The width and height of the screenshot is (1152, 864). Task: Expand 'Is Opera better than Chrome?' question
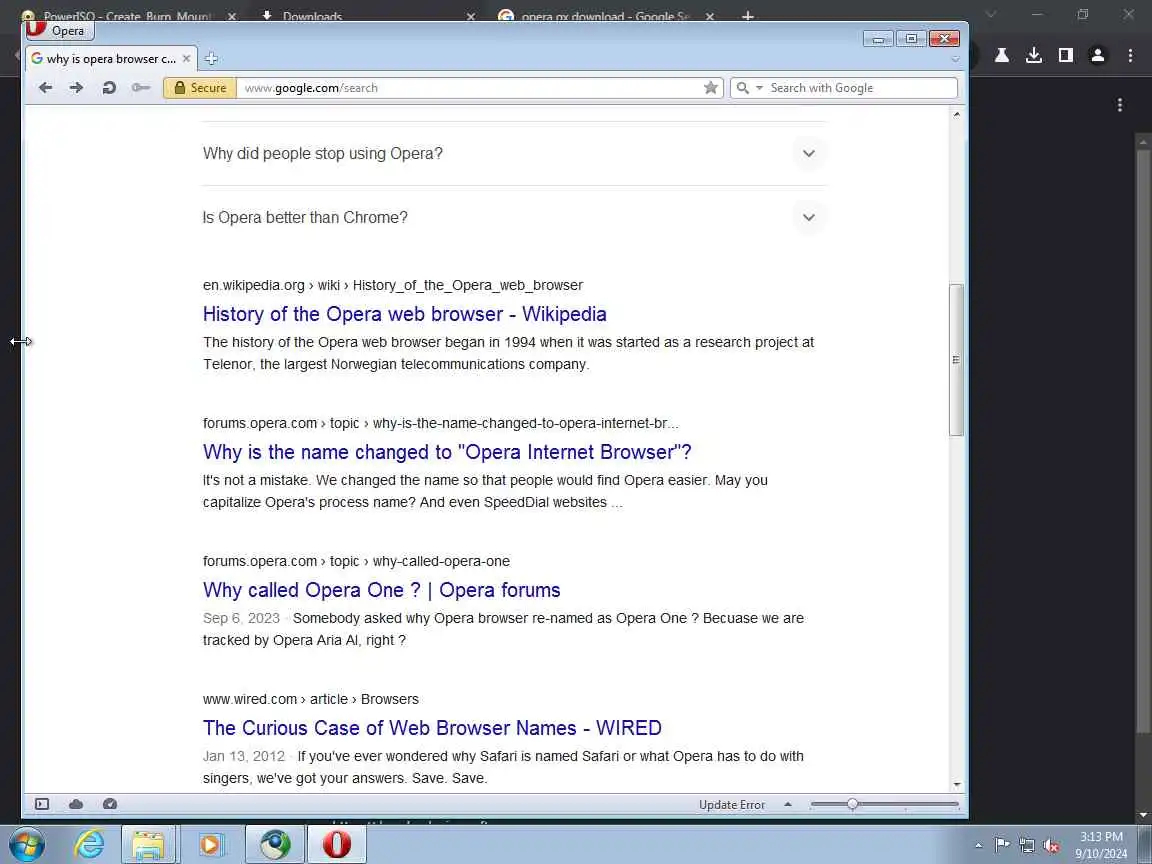click(x=514, y=217)
